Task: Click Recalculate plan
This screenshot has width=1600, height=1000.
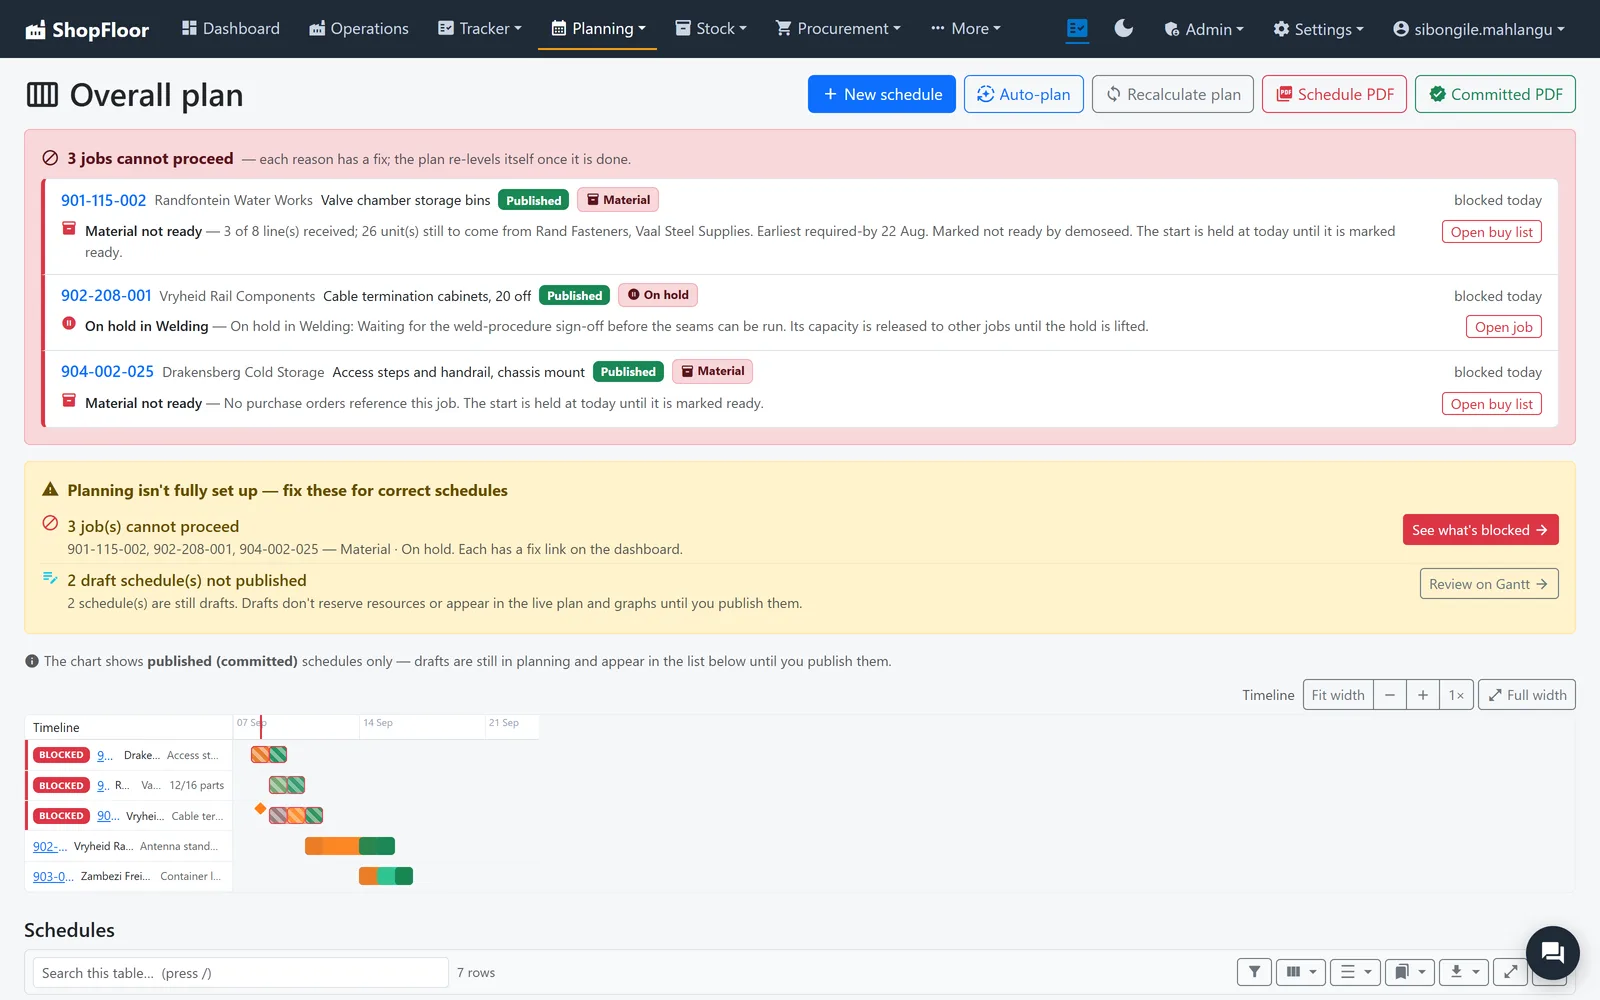Action: click(x=1173, y=94)
